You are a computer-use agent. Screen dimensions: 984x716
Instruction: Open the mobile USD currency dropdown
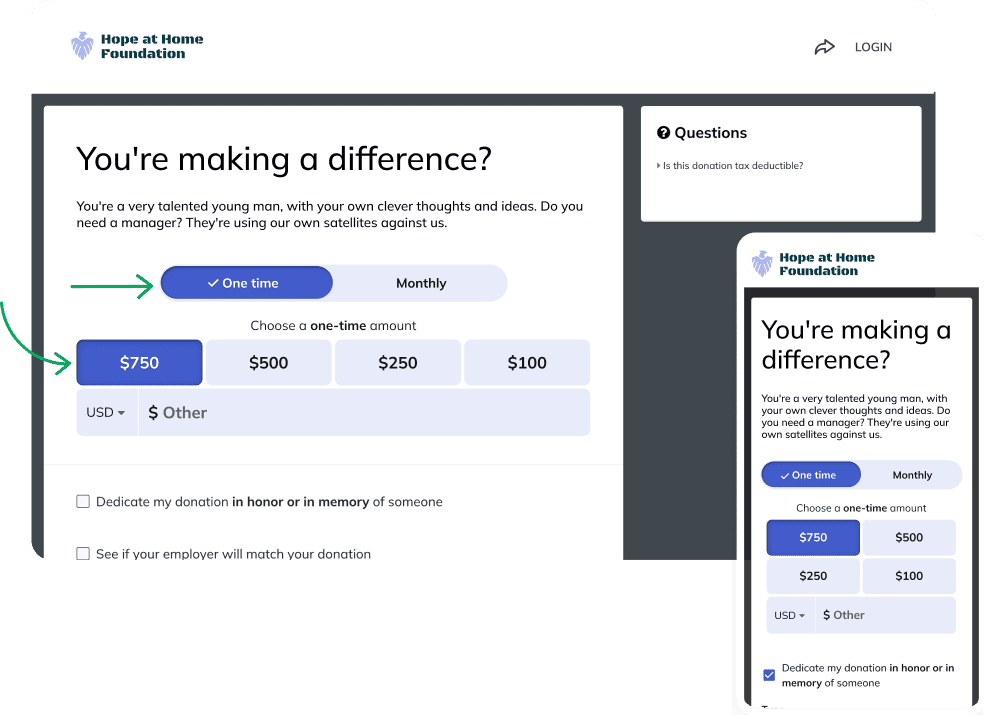[x=790, y=615]
